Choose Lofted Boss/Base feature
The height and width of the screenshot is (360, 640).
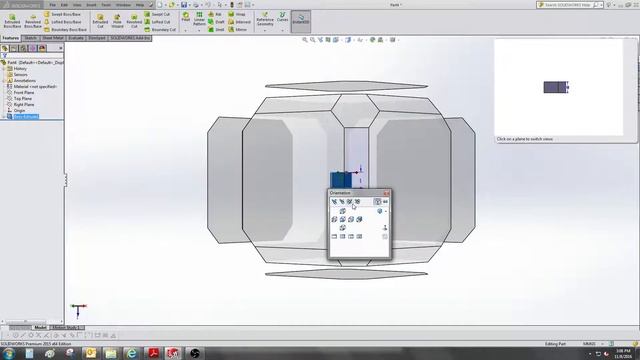[x=62, y=22]
